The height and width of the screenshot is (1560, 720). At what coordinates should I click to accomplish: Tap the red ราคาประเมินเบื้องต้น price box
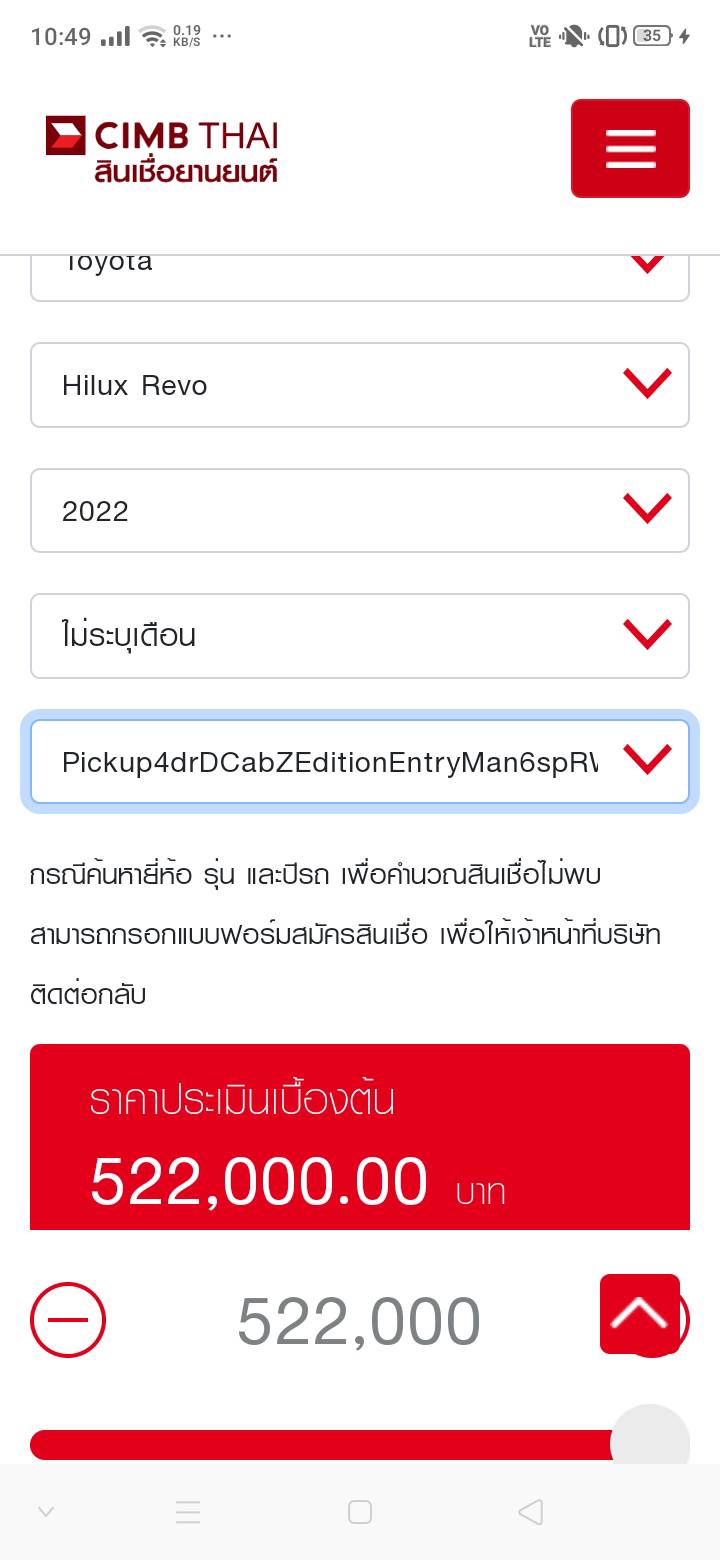click(x=360, y=1137)
